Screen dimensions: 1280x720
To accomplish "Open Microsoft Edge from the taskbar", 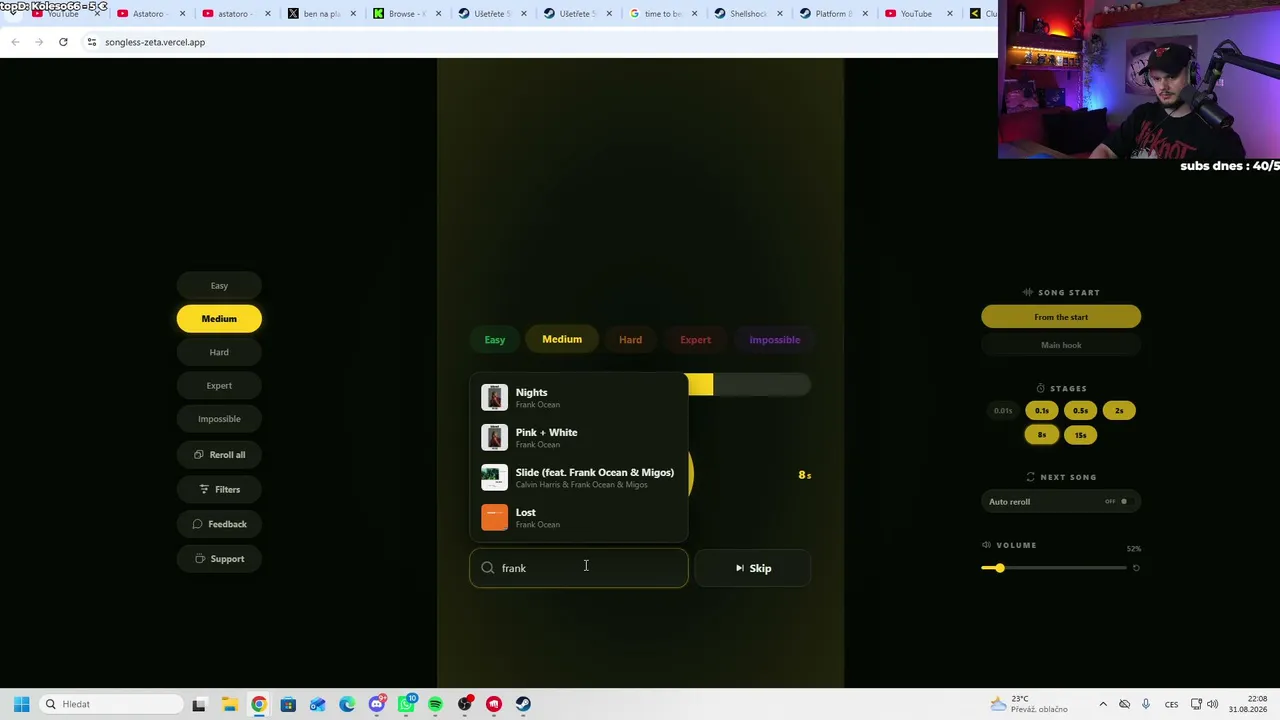I will [347, 704].
